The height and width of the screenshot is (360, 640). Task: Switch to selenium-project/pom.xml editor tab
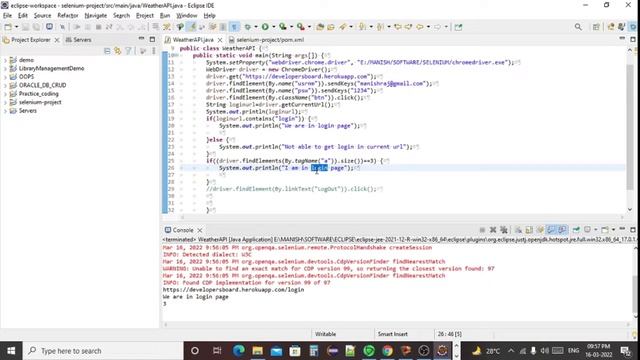point(267,40)
